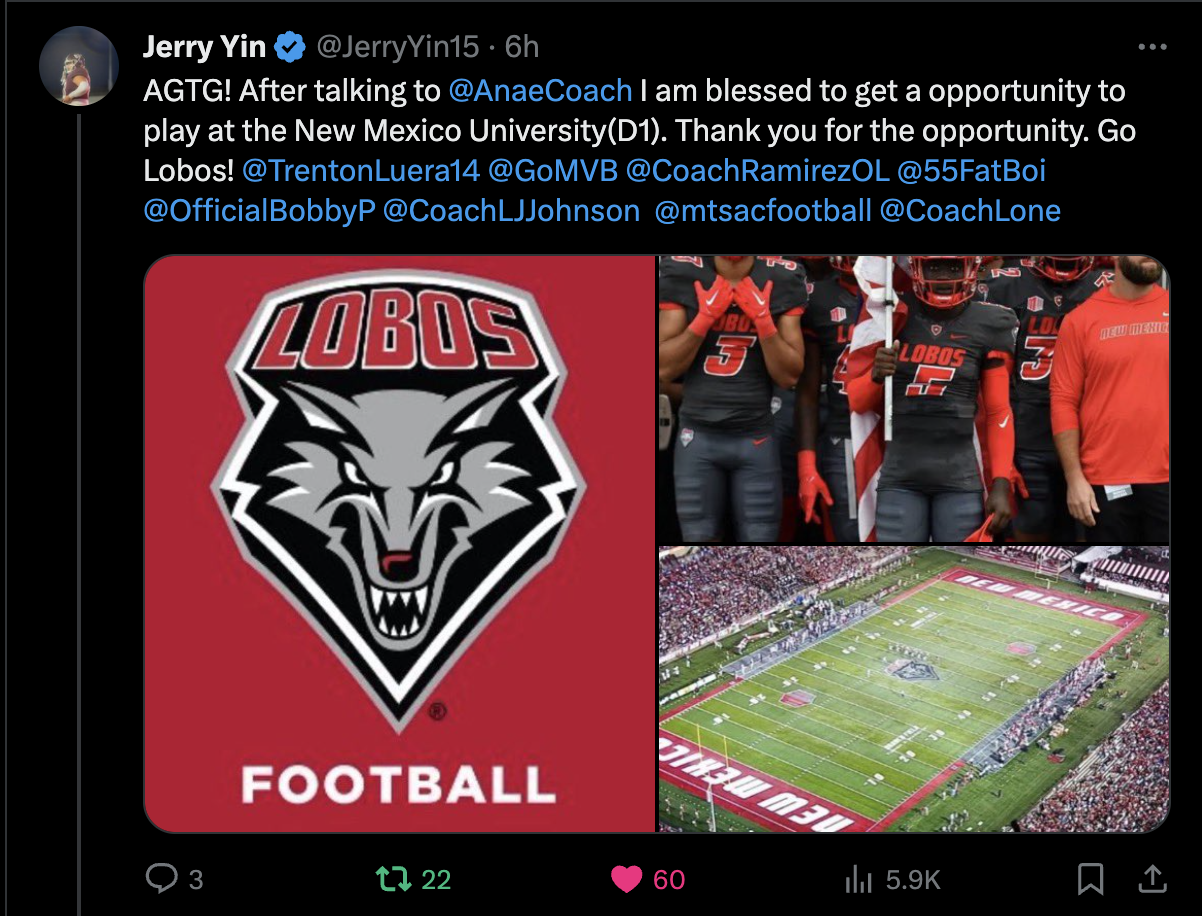The height and width of the screenshot is (916, 1202).
Task: Visit the @JerryYin15 handle
Action: (x=396, y=46)
